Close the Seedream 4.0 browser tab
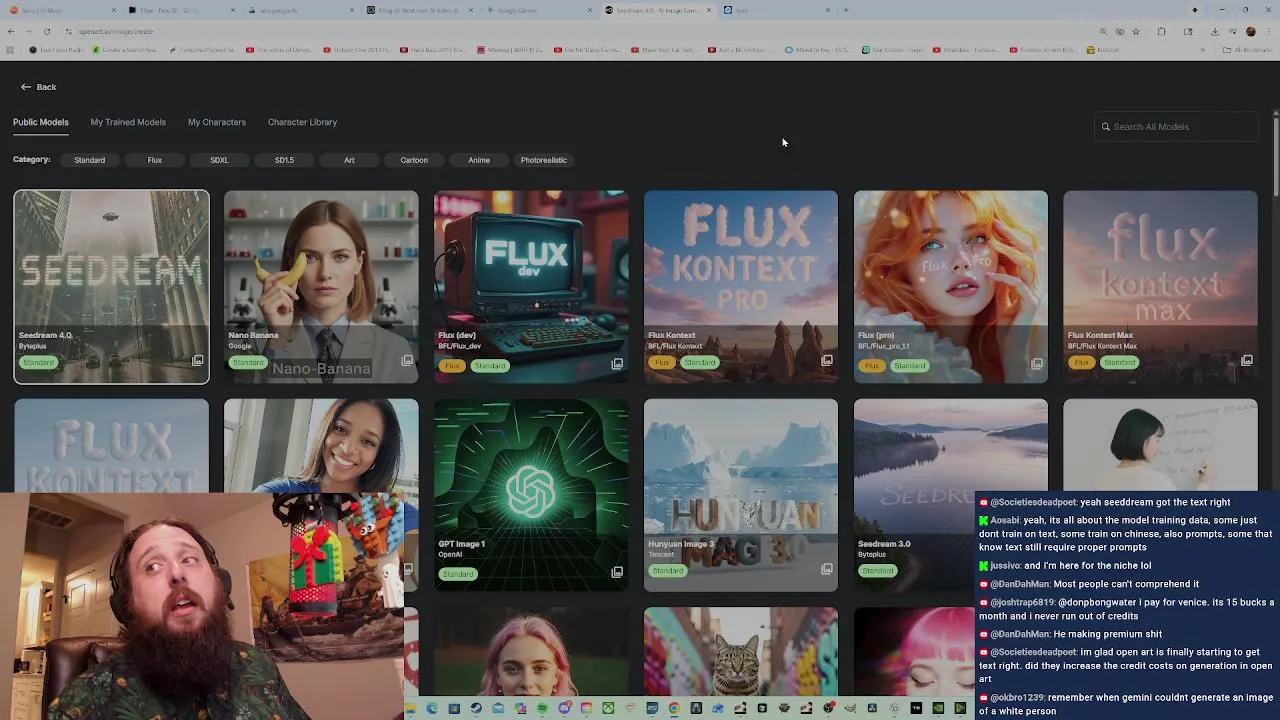 [x=709, y=10]
